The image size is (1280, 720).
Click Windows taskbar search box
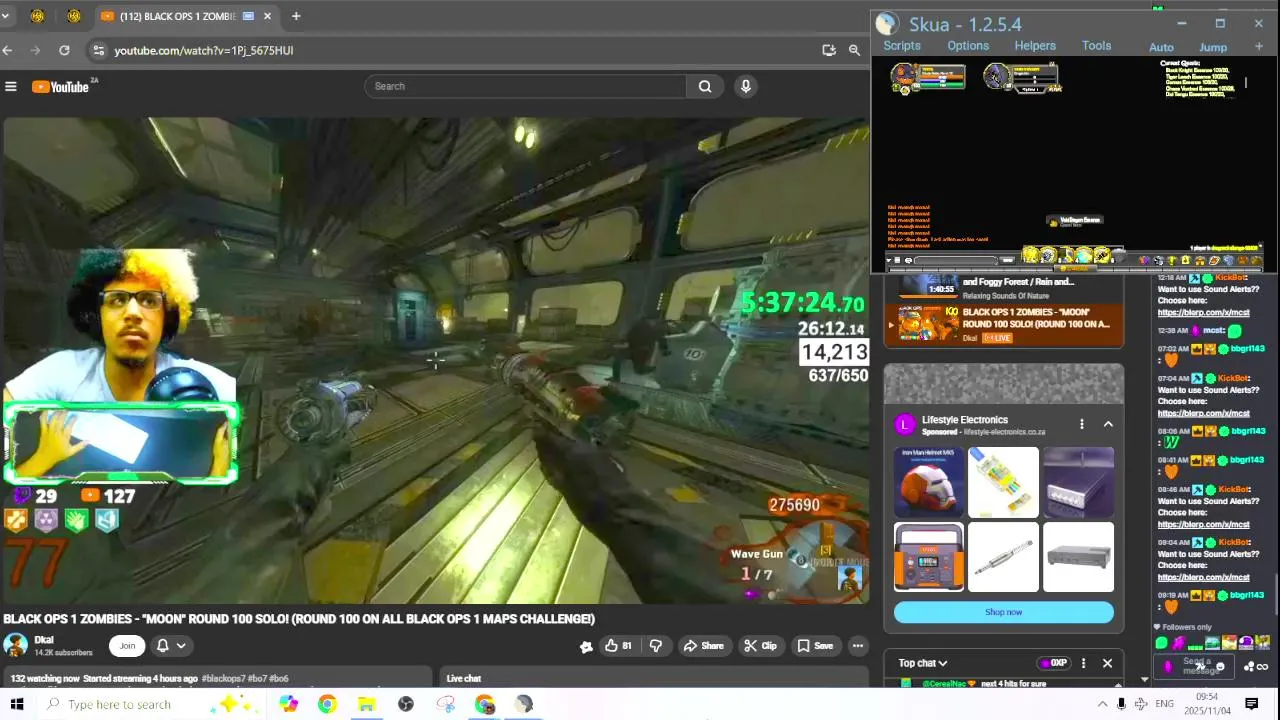point(152,704)
